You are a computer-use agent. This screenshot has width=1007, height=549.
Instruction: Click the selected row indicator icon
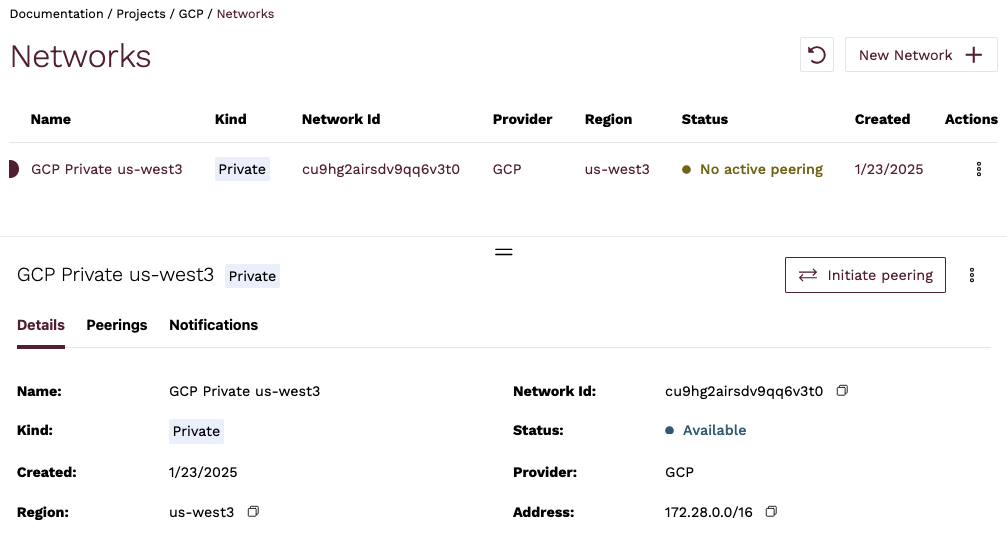[x=13, y=170]
